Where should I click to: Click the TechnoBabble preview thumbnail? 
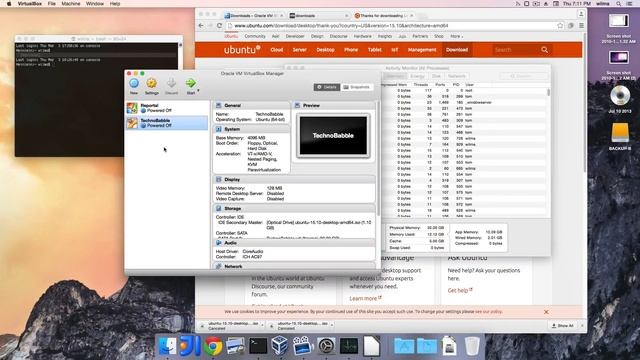point(333,136)
